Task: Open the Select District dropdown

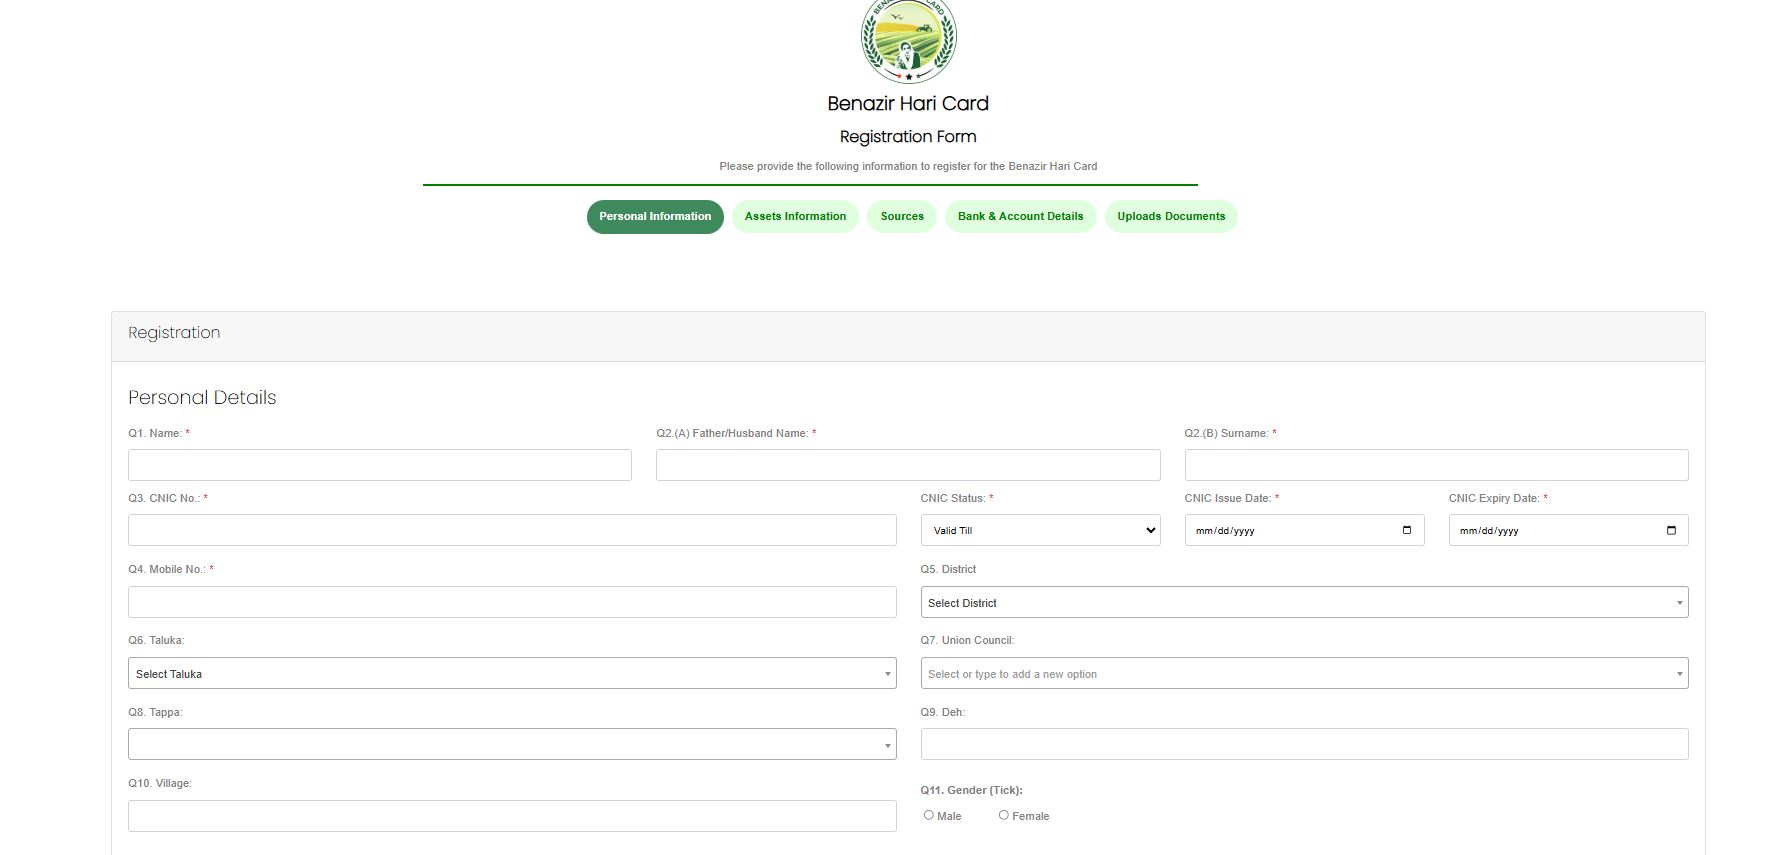Action: coord(1304,602)
